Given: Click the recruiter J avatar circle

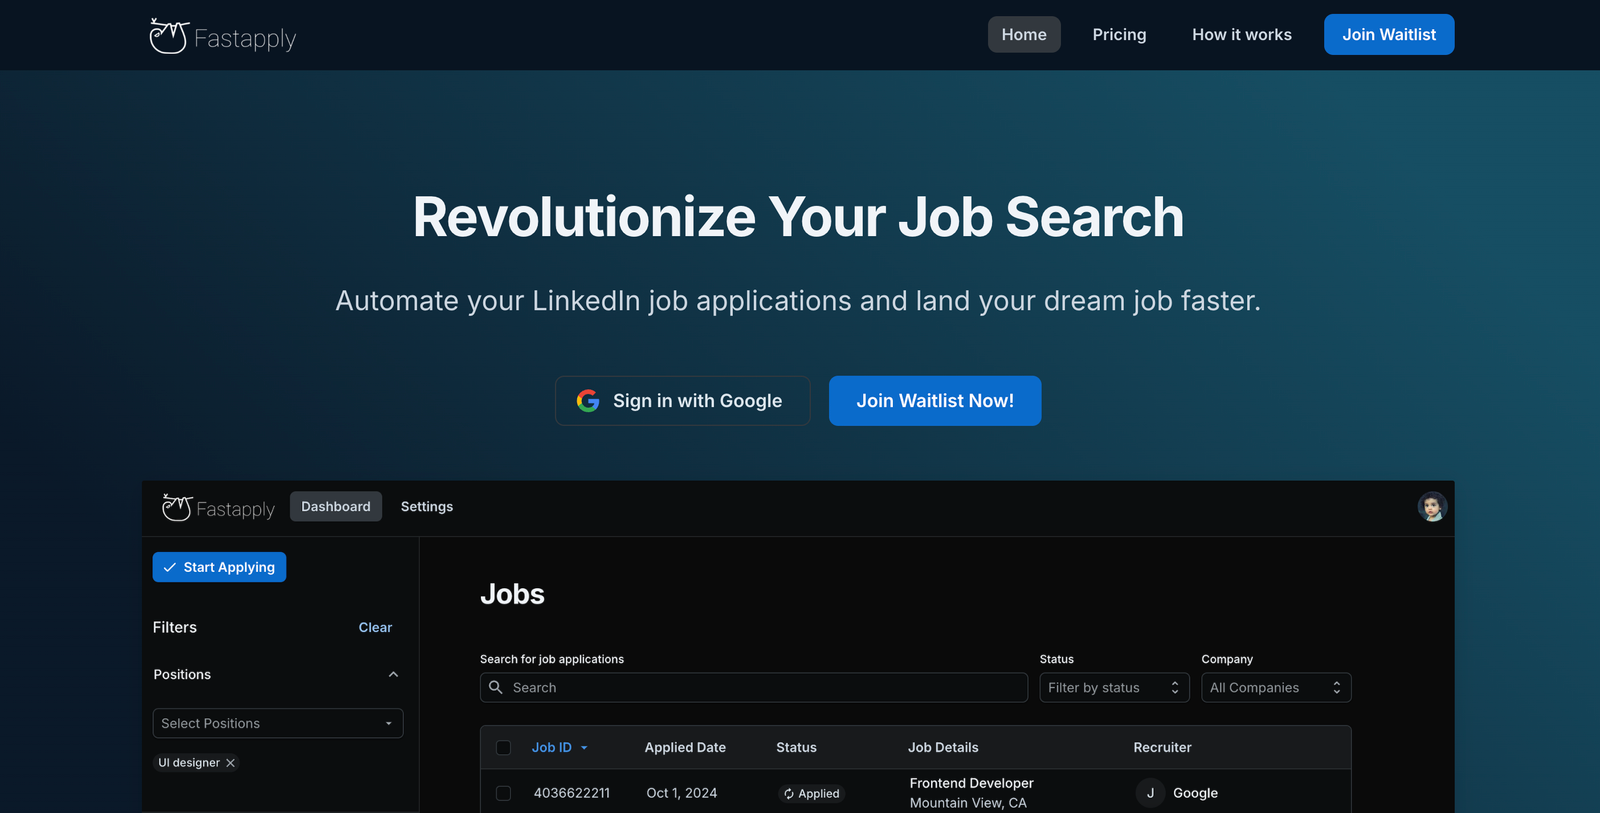Looking at the screenshot, I should [1150, 793].
